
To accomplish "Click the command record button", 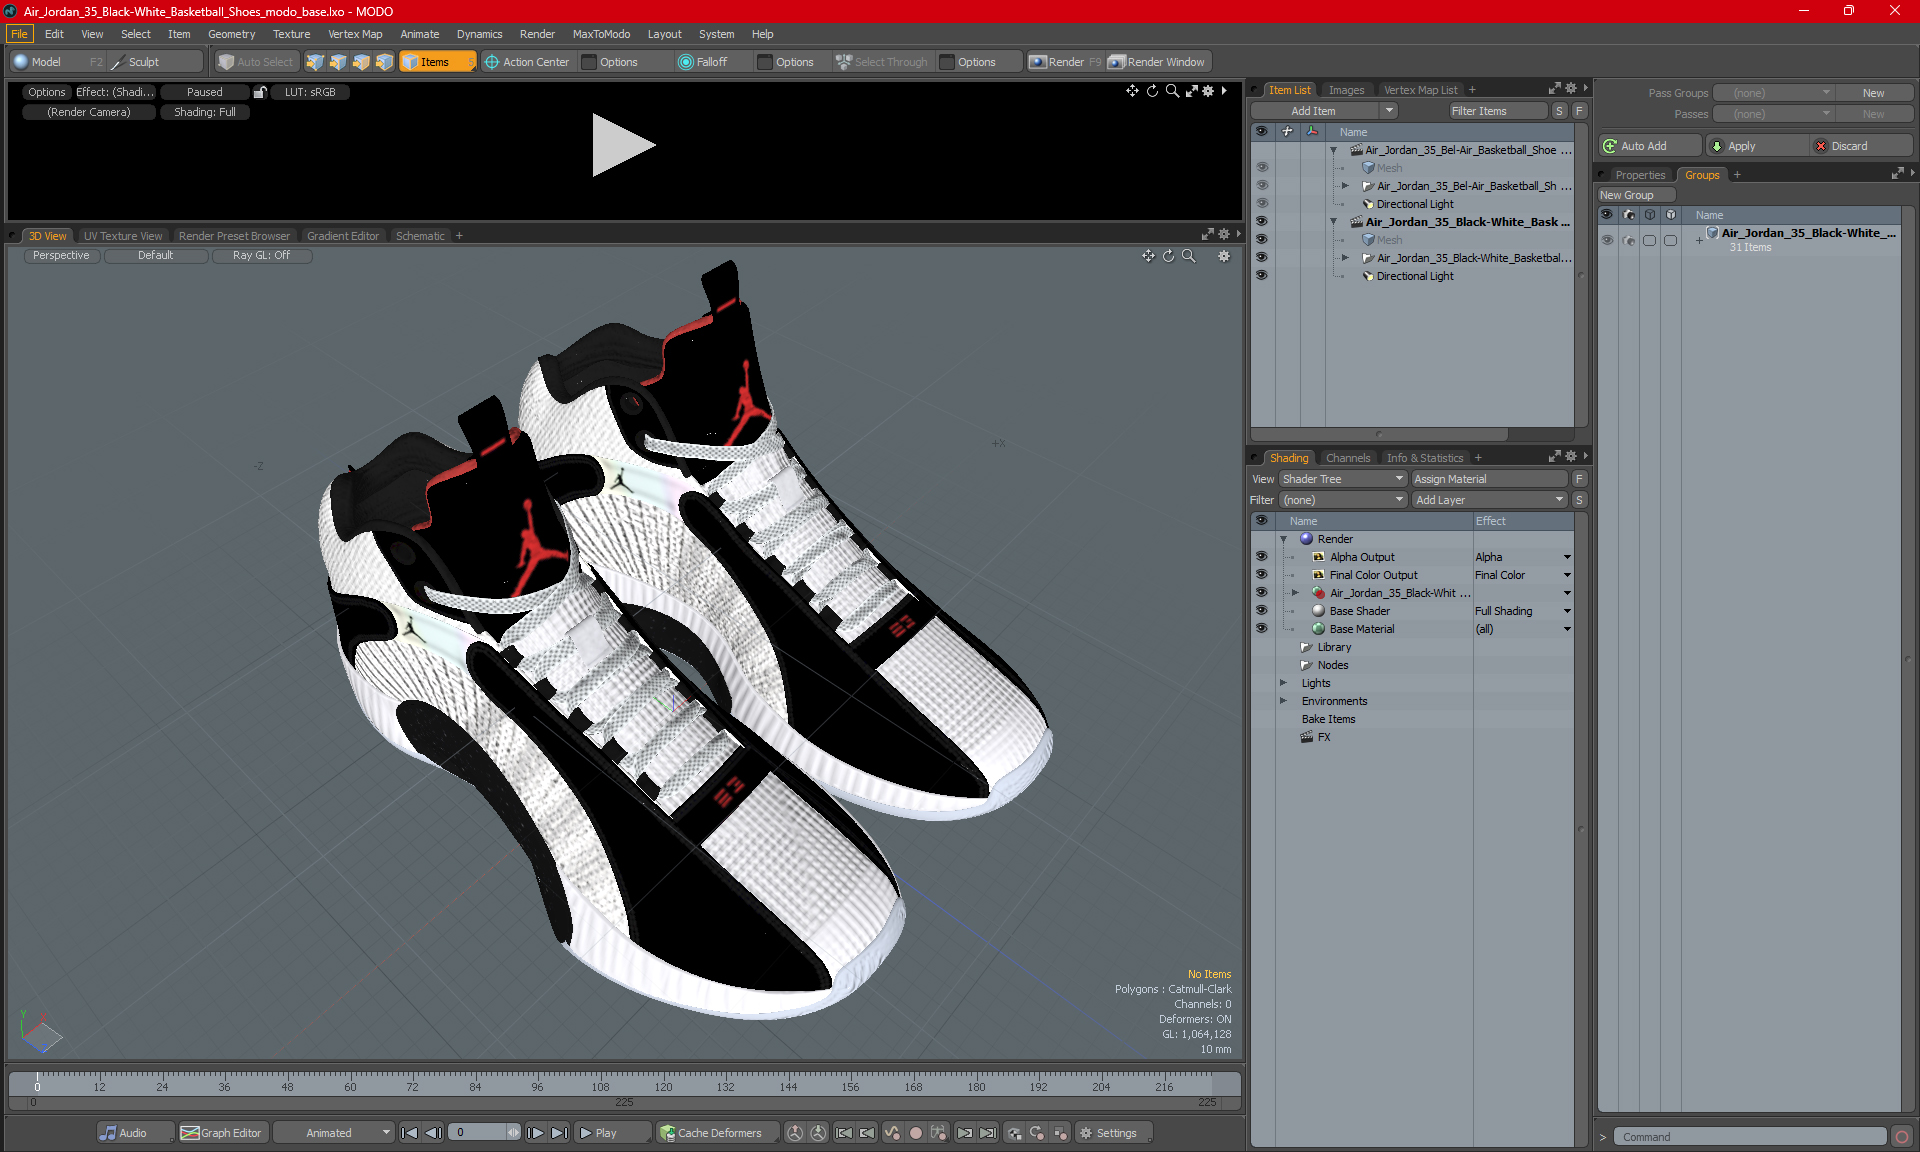I will pos(1902,1137).
